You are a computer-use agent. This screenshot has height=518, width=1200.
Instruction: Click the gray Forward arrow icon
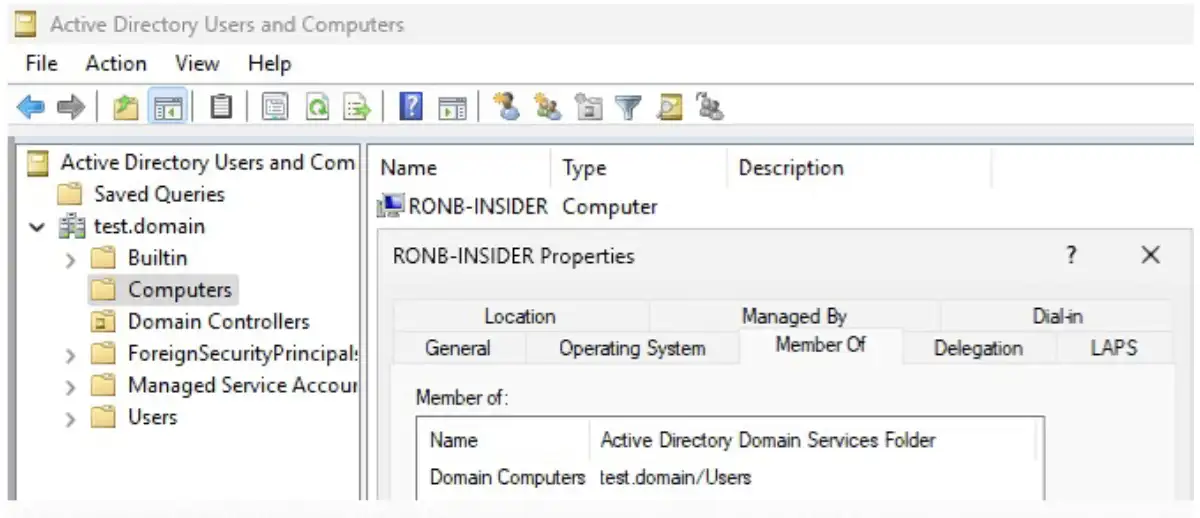70,106
